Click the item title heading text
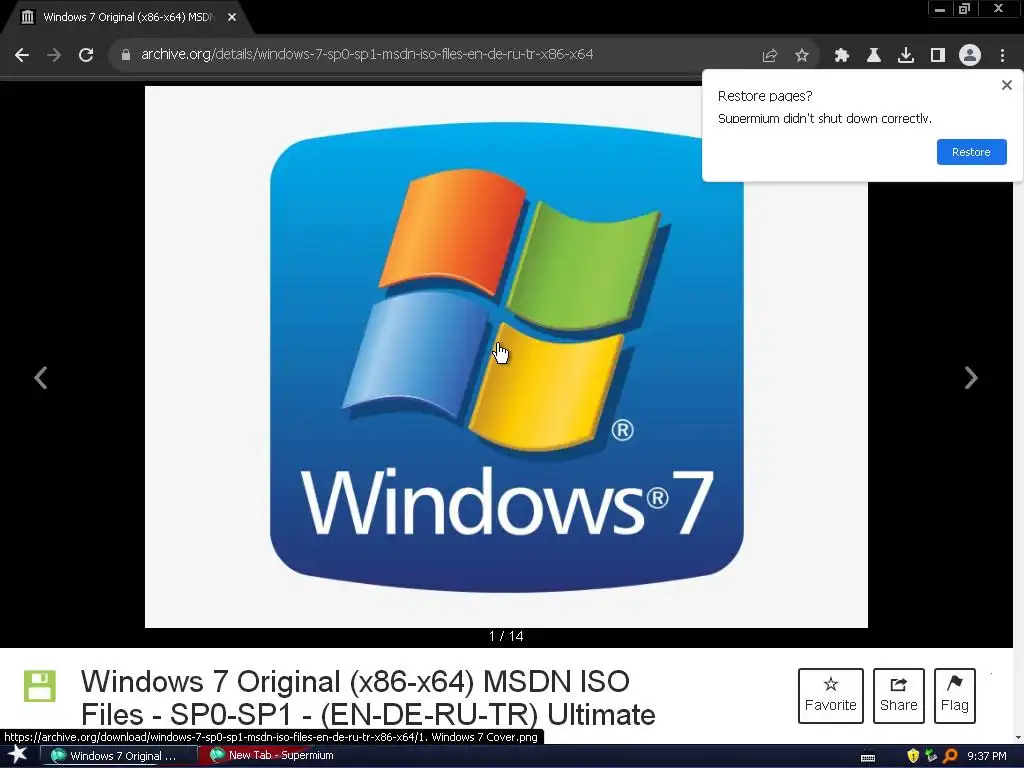 [368, 697]
